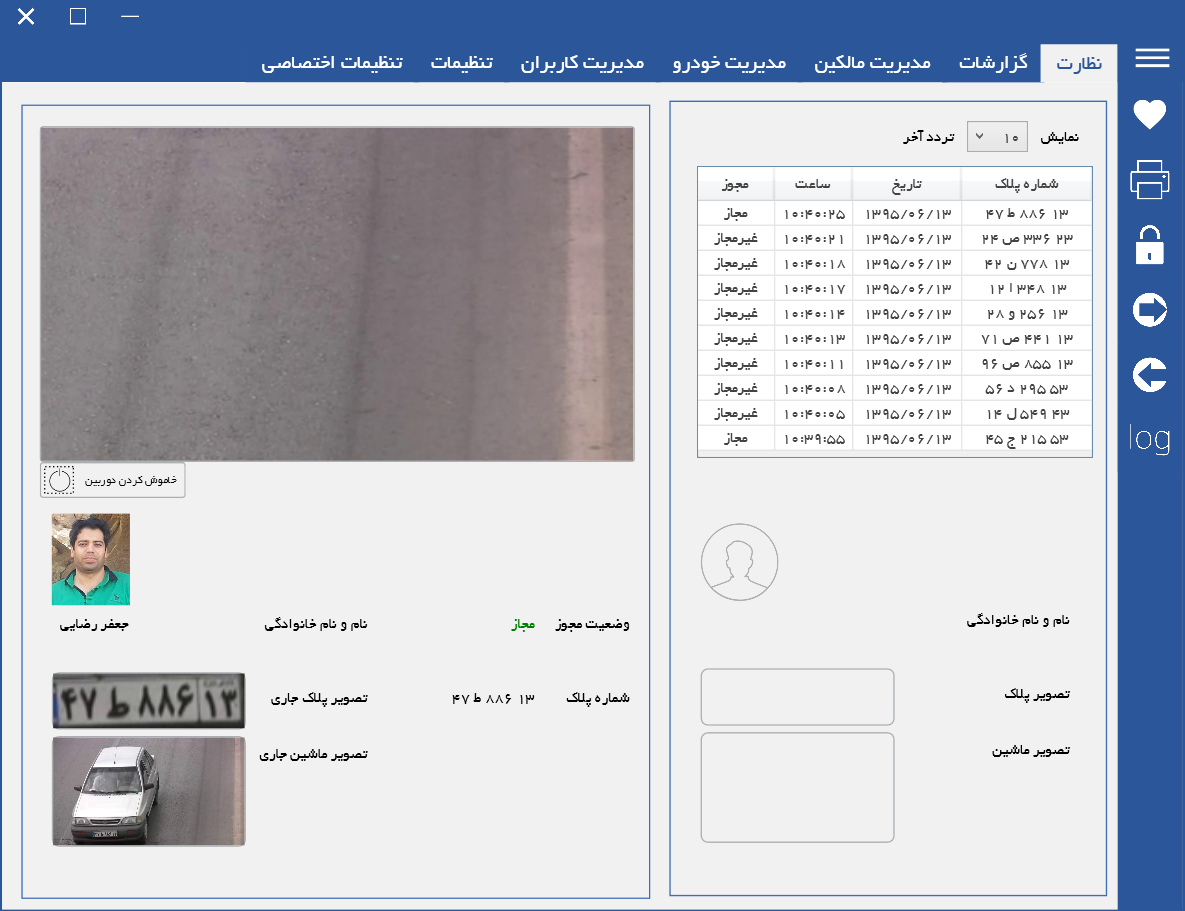The image size is (1185, 911).
Task: Switch to the گزارشات tab
Action: coord(993,63)
